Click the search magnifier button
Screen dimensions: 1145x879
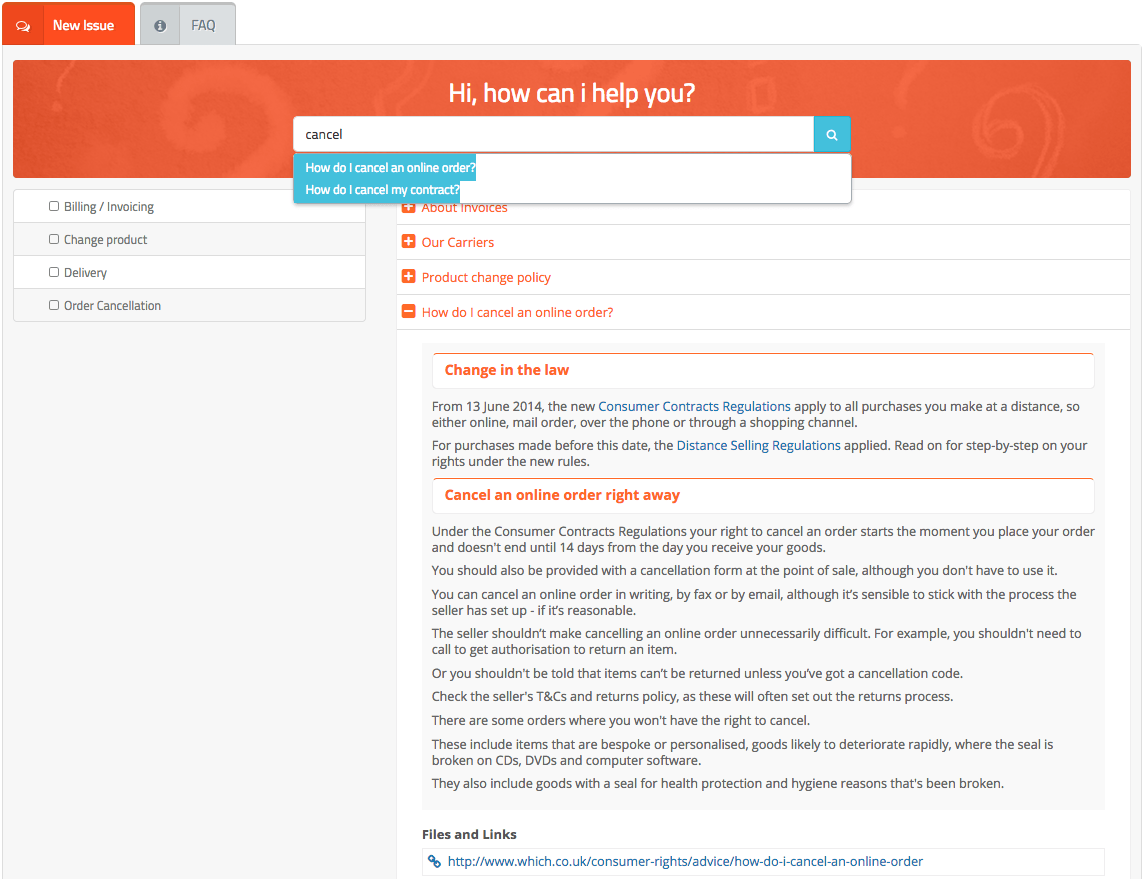pyautogui.click(x=832, y=134)
